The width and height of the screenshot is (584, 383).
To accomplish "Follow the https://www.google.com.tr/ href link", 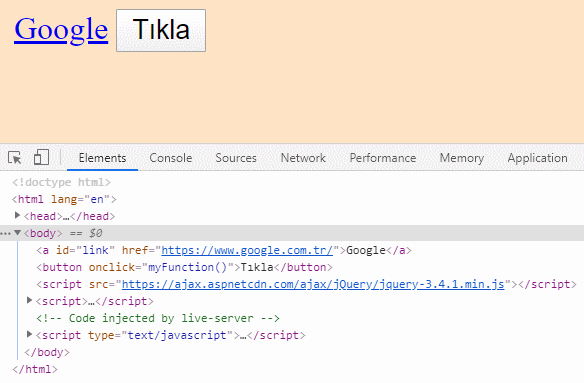I will (x=247, y=250).
